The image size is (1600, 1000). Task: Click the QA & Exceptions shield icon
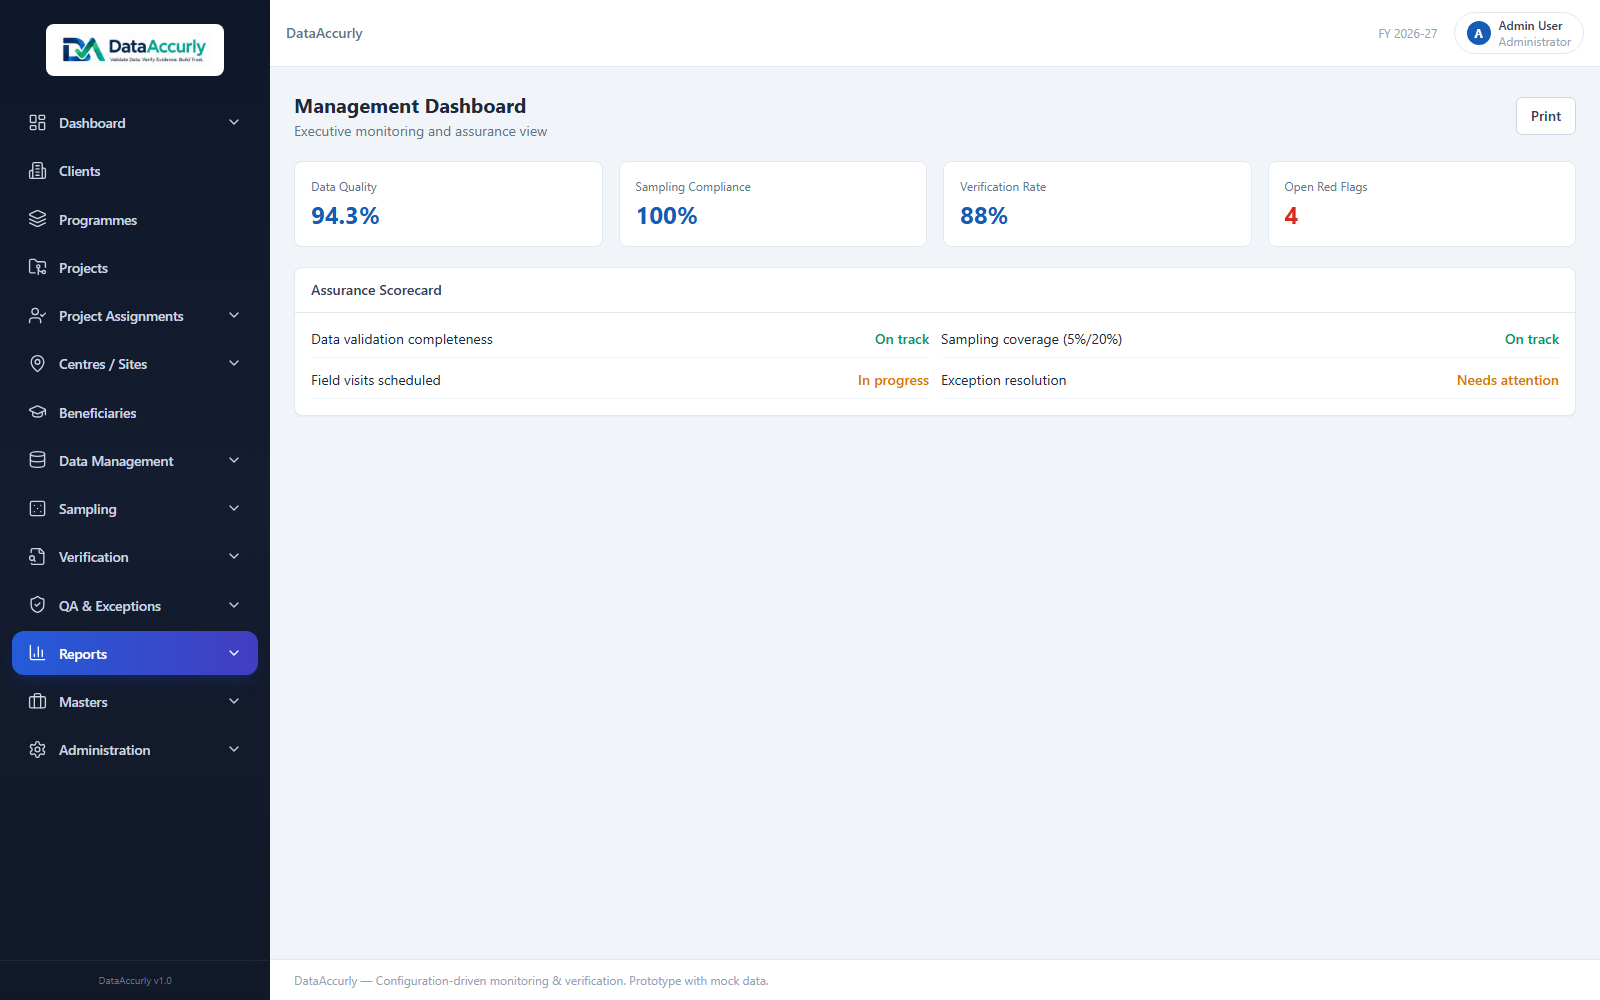(x=37, y=605)
